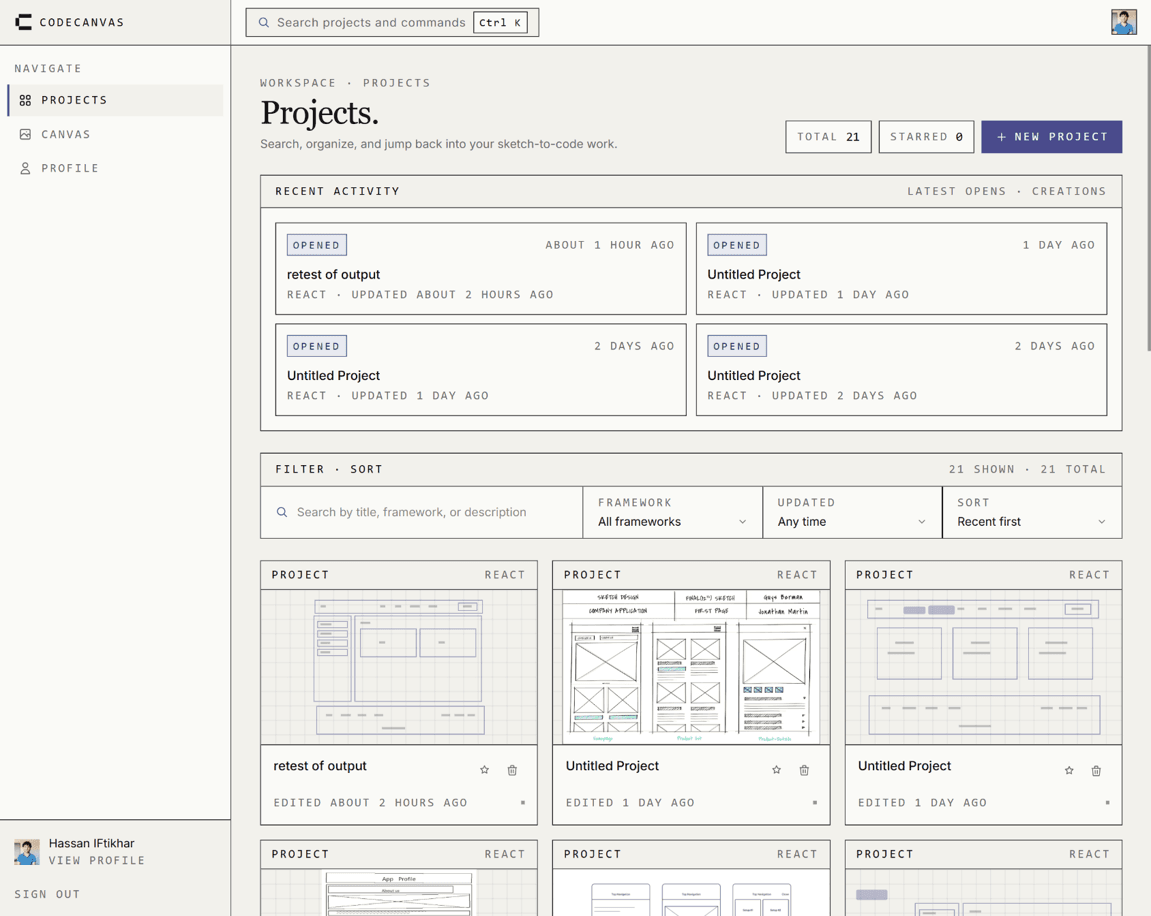Click the Starred 0 counter button
This screenshot has width=1151, height=916.
[926, 137]
